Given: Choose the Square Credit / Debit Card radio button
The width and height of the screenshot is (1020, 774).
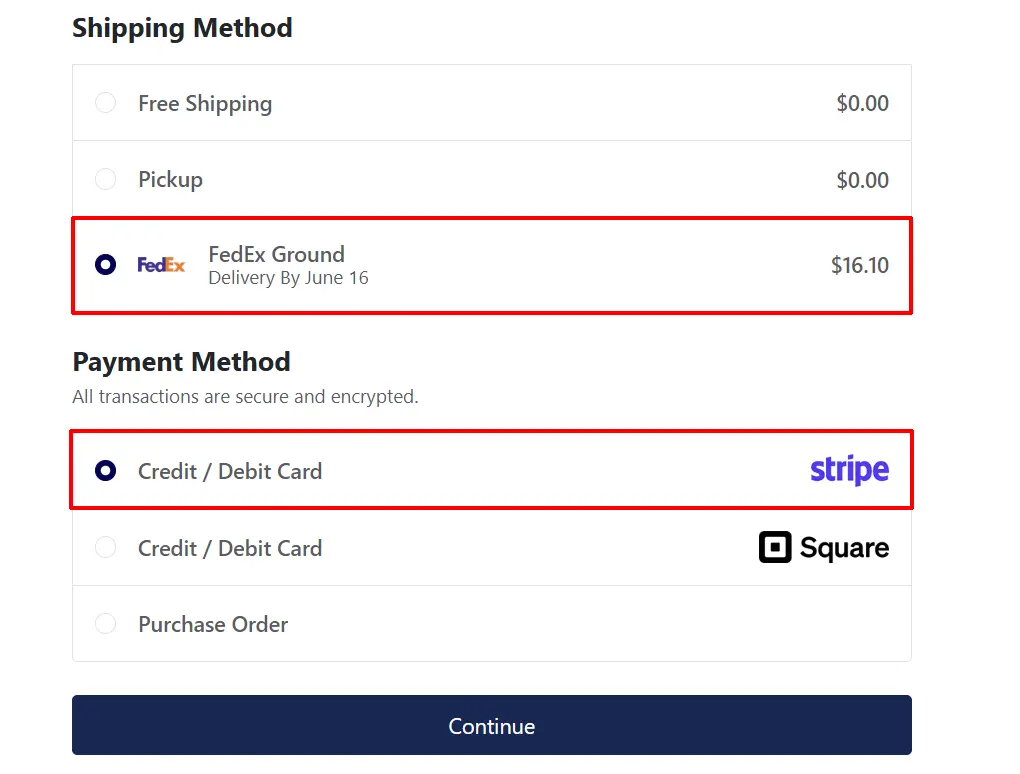Looking at the screenshot, I should click(x=105, y=547).
